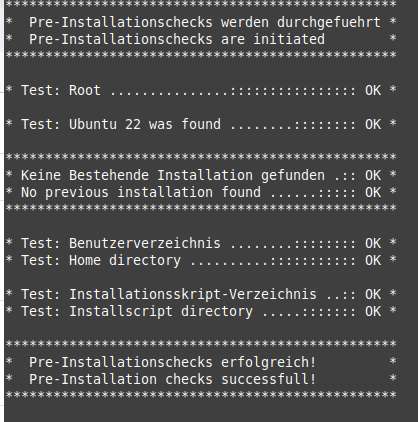Click 'Keine Bestehende Installation gefunden' text

click(x=173, y=175)
